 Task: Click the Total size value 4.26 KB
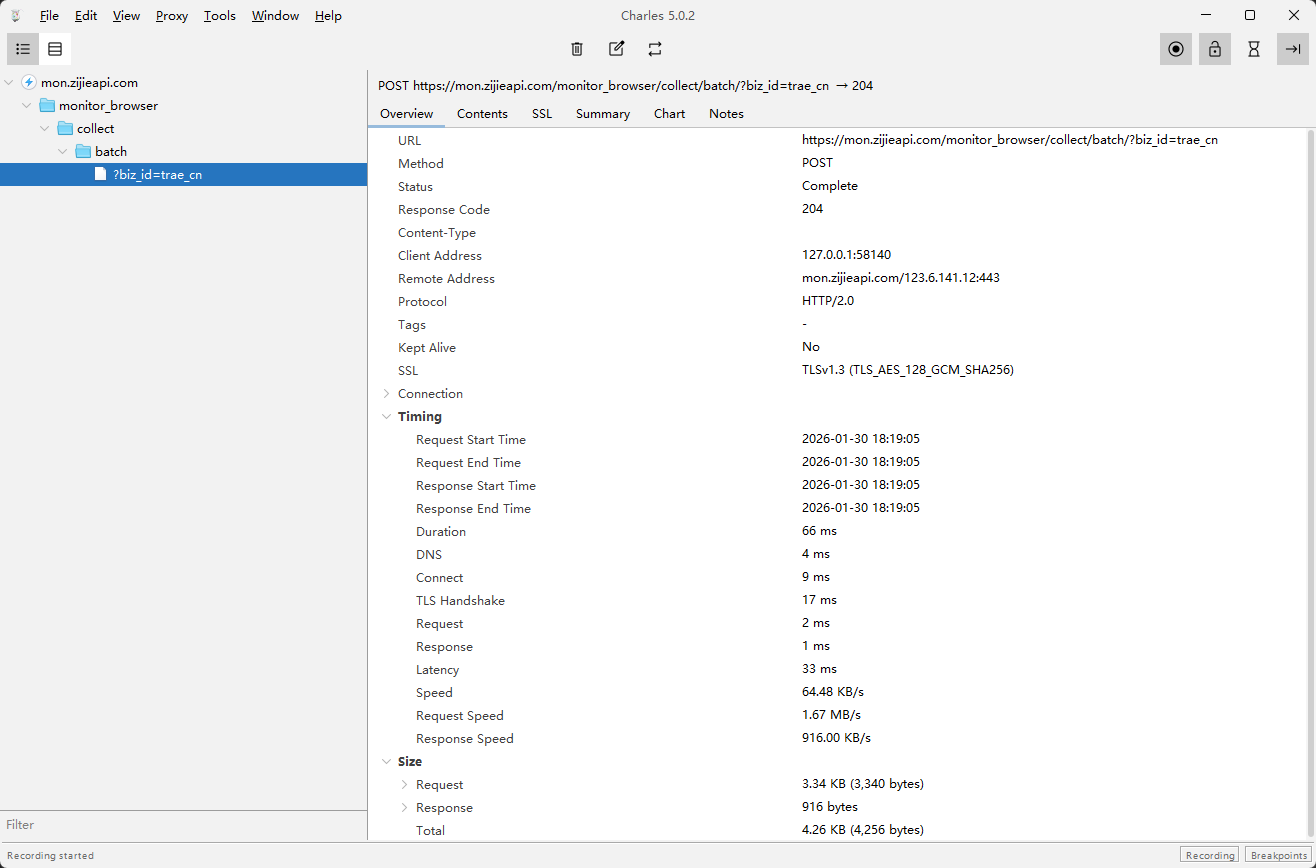pos(863,830)
